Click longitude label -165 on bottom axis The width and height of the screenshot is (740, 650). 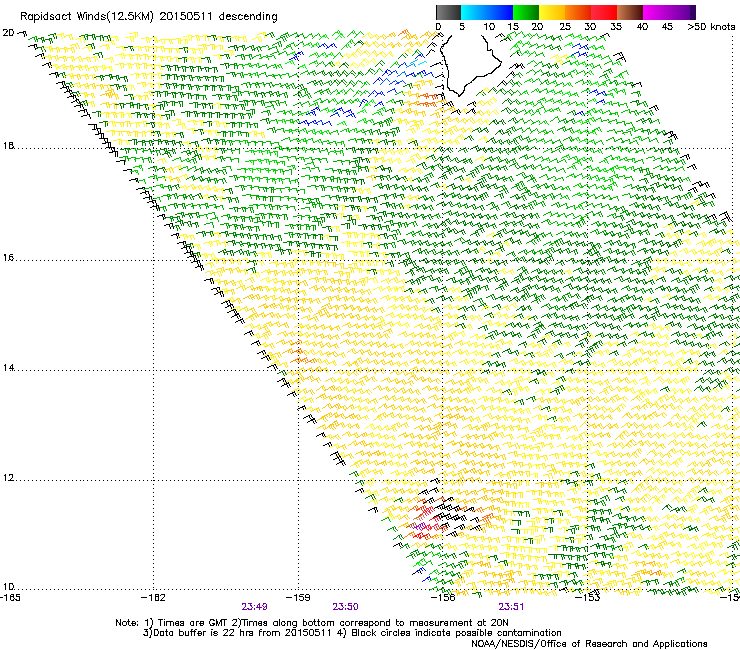10,598
